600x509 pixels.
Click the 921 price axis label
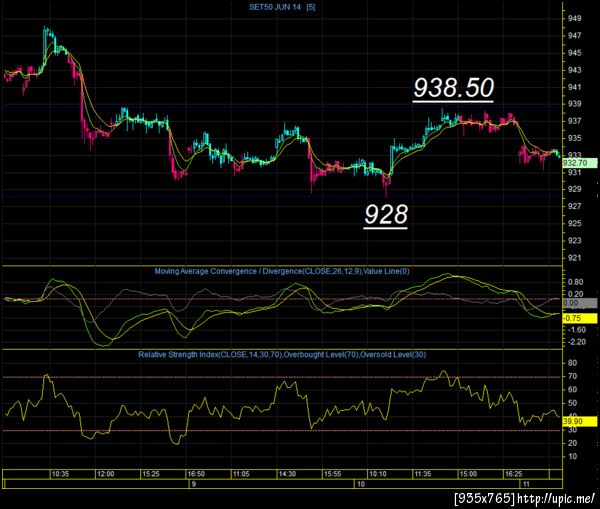coord(574,258)
